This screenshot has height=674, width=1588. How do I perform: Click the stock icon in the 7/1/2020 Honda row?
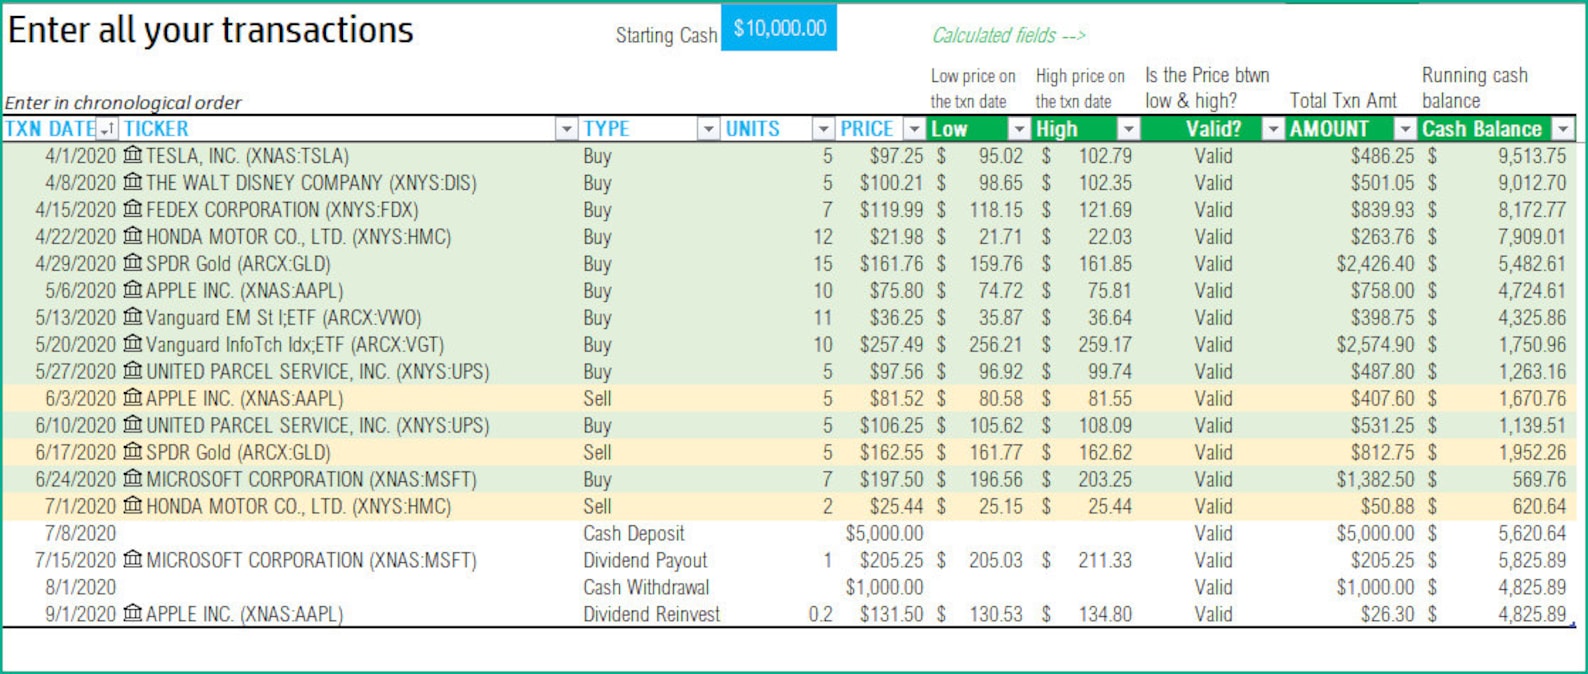click(133, 506)
